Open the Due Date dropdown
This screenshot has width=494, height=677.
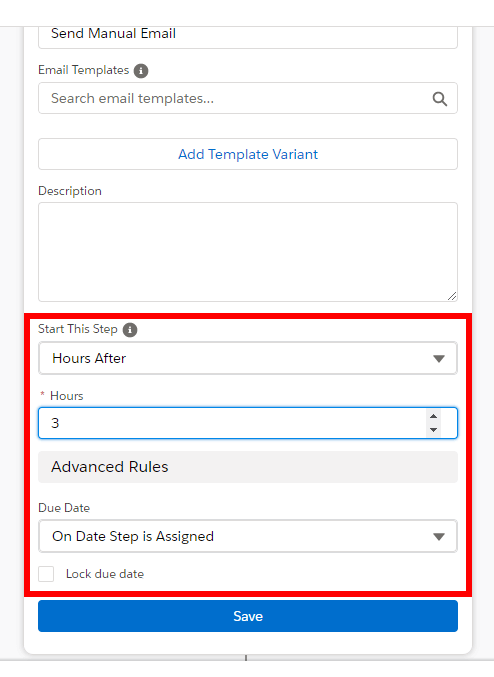click(x=248, y=536)
